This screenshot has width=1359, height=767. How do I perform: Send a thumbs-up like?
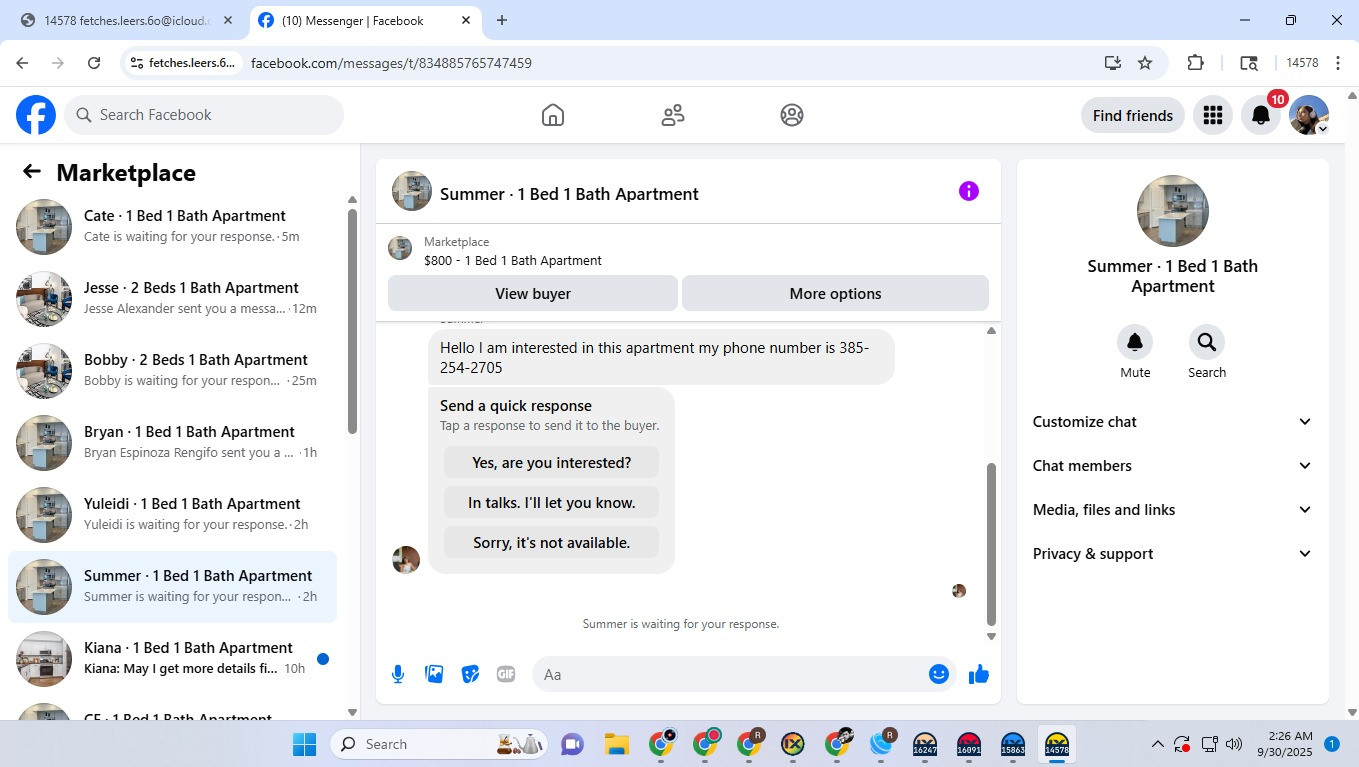point(979,674)
